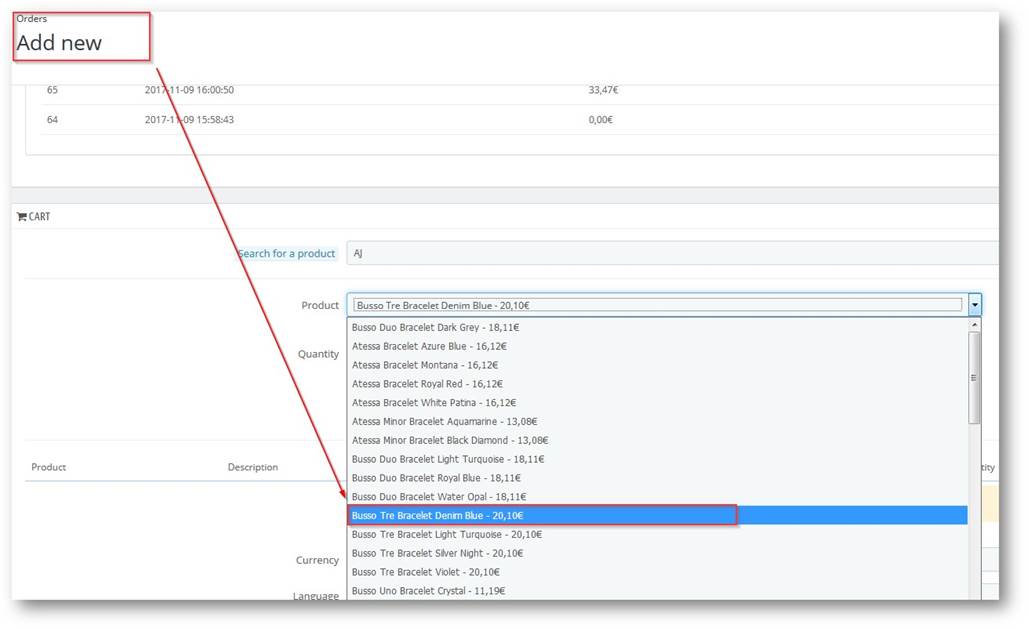1028x628 pixels.
Task: Click the Search for a product label
Action: 287,253
